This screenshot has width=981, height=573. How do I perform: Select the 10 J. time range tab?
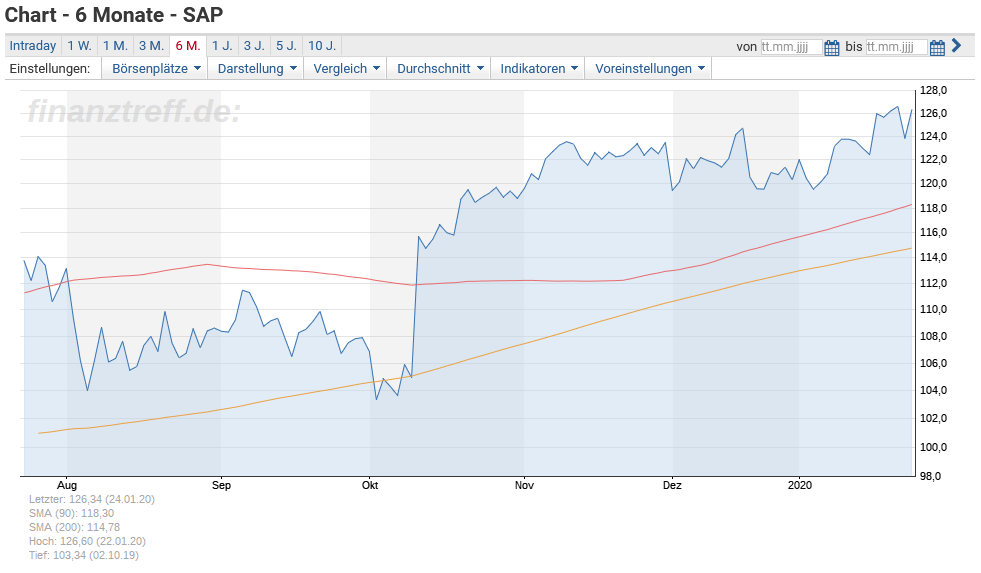click(322, 46)
